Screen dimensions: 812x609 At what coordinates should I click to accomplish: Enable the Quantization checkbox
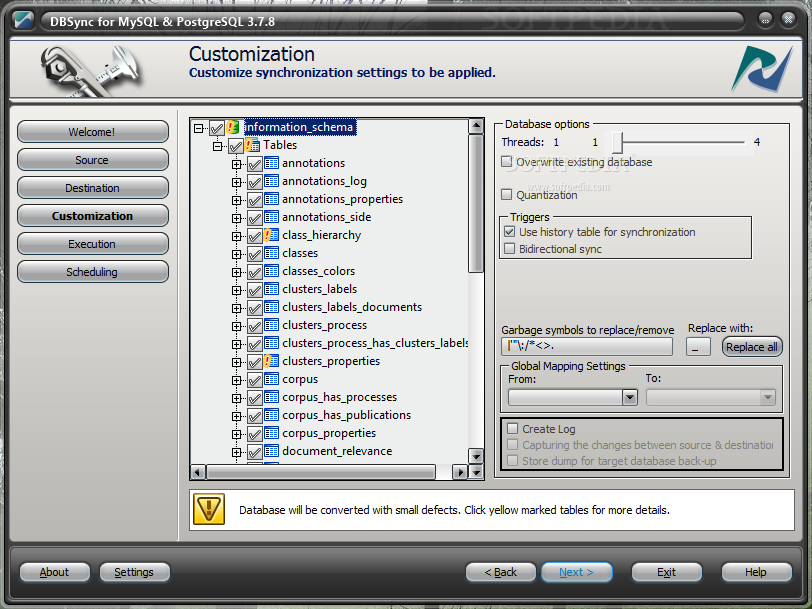(x=506, y=195)
